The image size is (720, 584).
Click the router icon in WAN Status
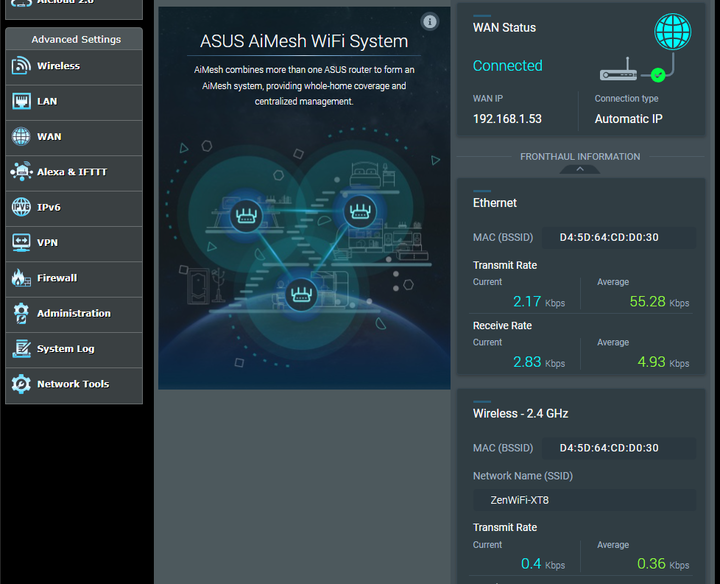[619, 70]
